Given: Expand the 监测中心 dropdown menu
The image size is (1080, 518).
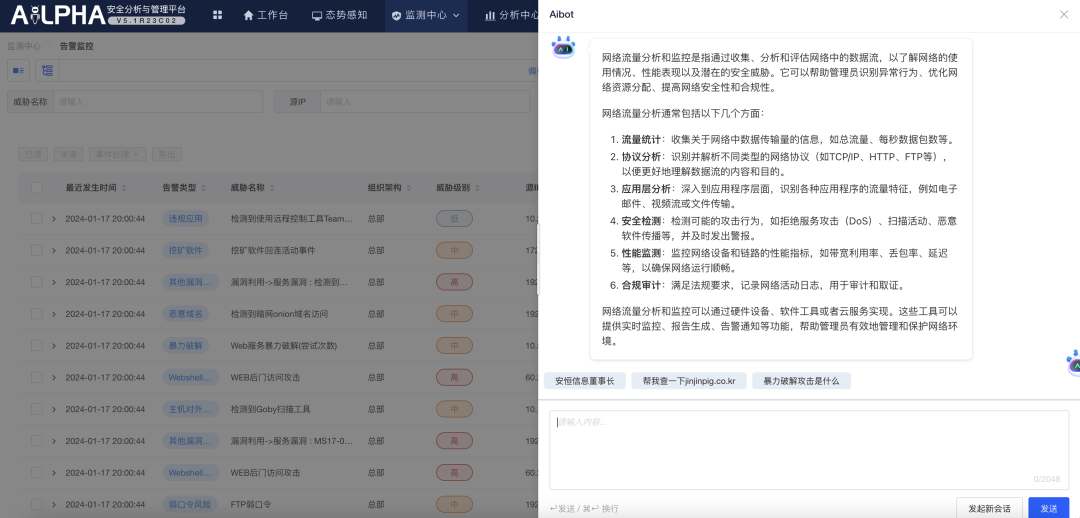Looking at the screenshot, I should tap(426, 16).
